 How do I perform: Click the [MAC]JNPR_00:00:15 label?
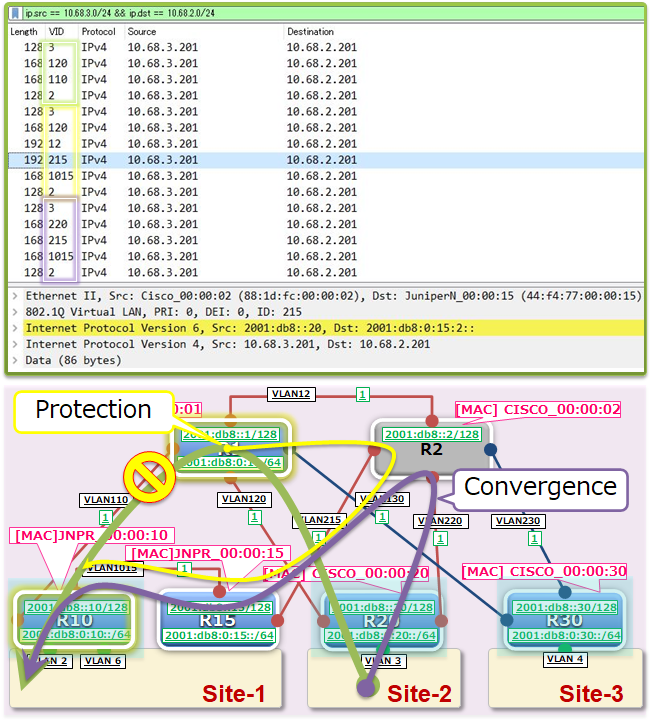208,553
